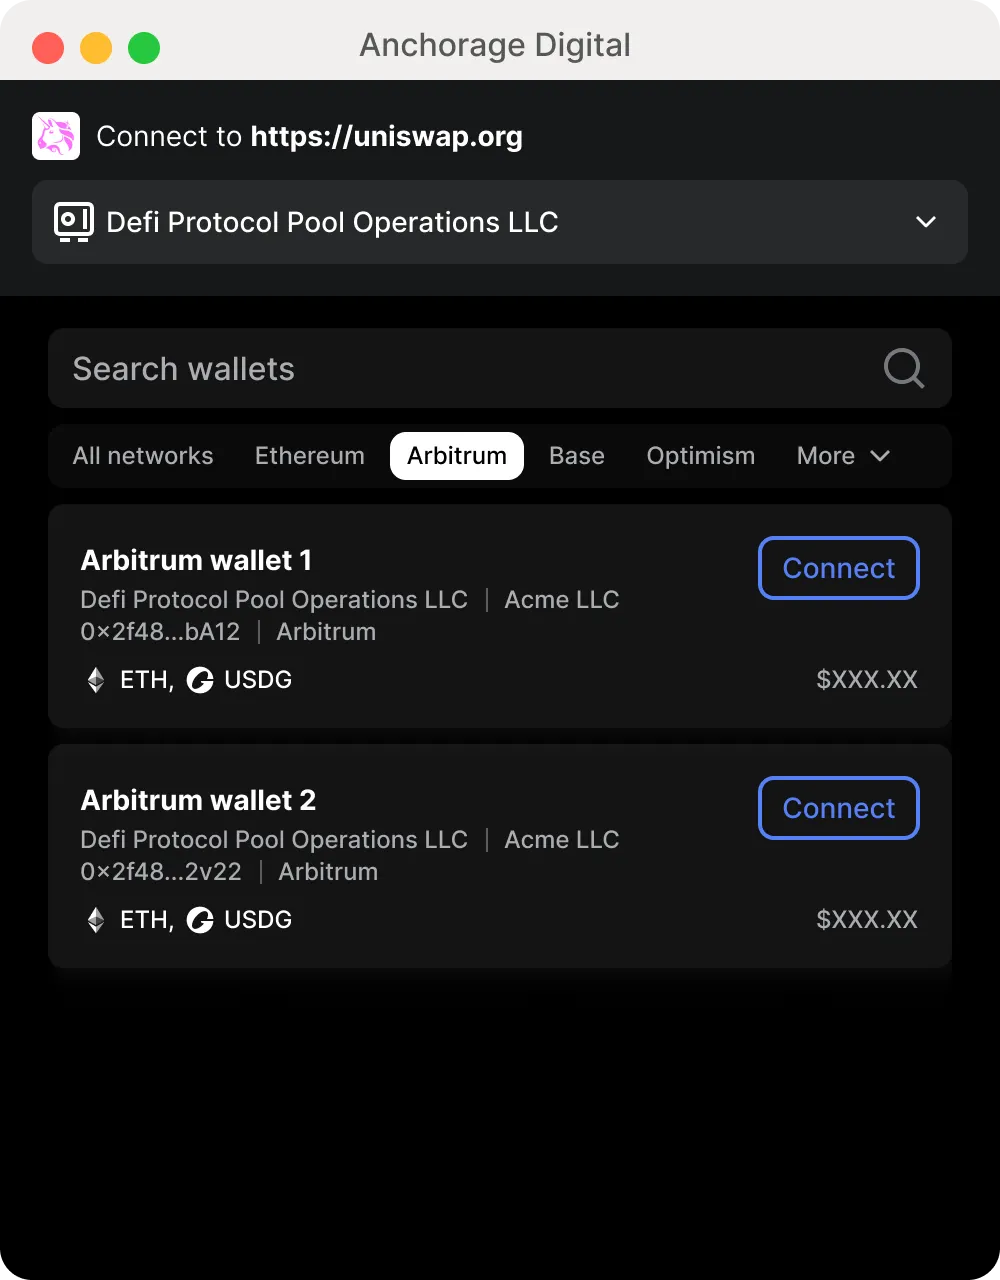
Task: Click the Arbitrum wallet 2 title
Action: 198,800
